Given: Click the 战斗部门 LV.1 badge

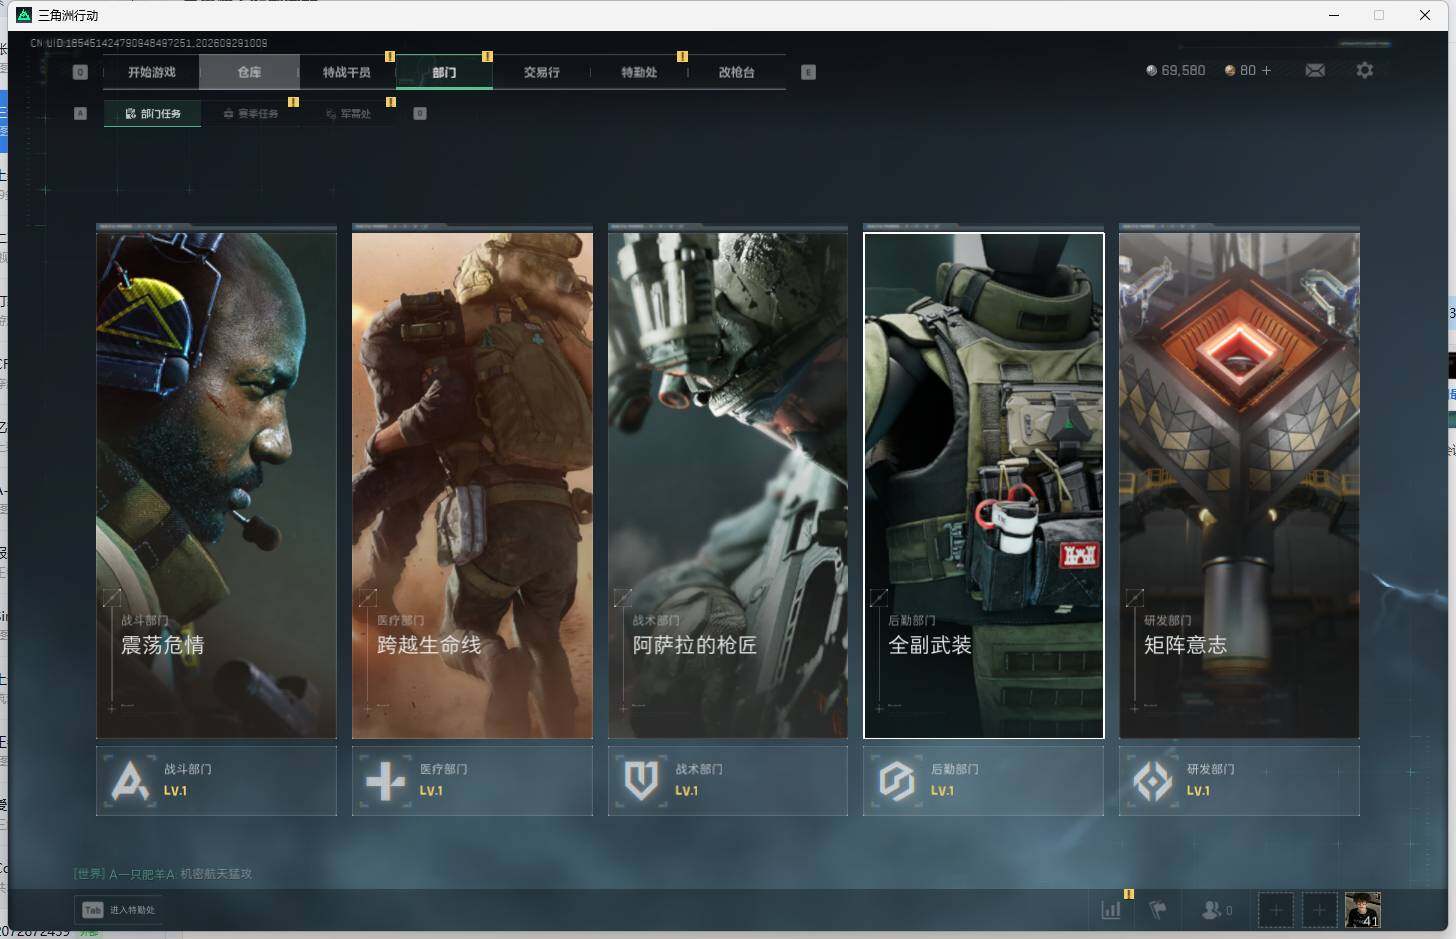Looking at the screenshot, I should click(x=216, y=781).
